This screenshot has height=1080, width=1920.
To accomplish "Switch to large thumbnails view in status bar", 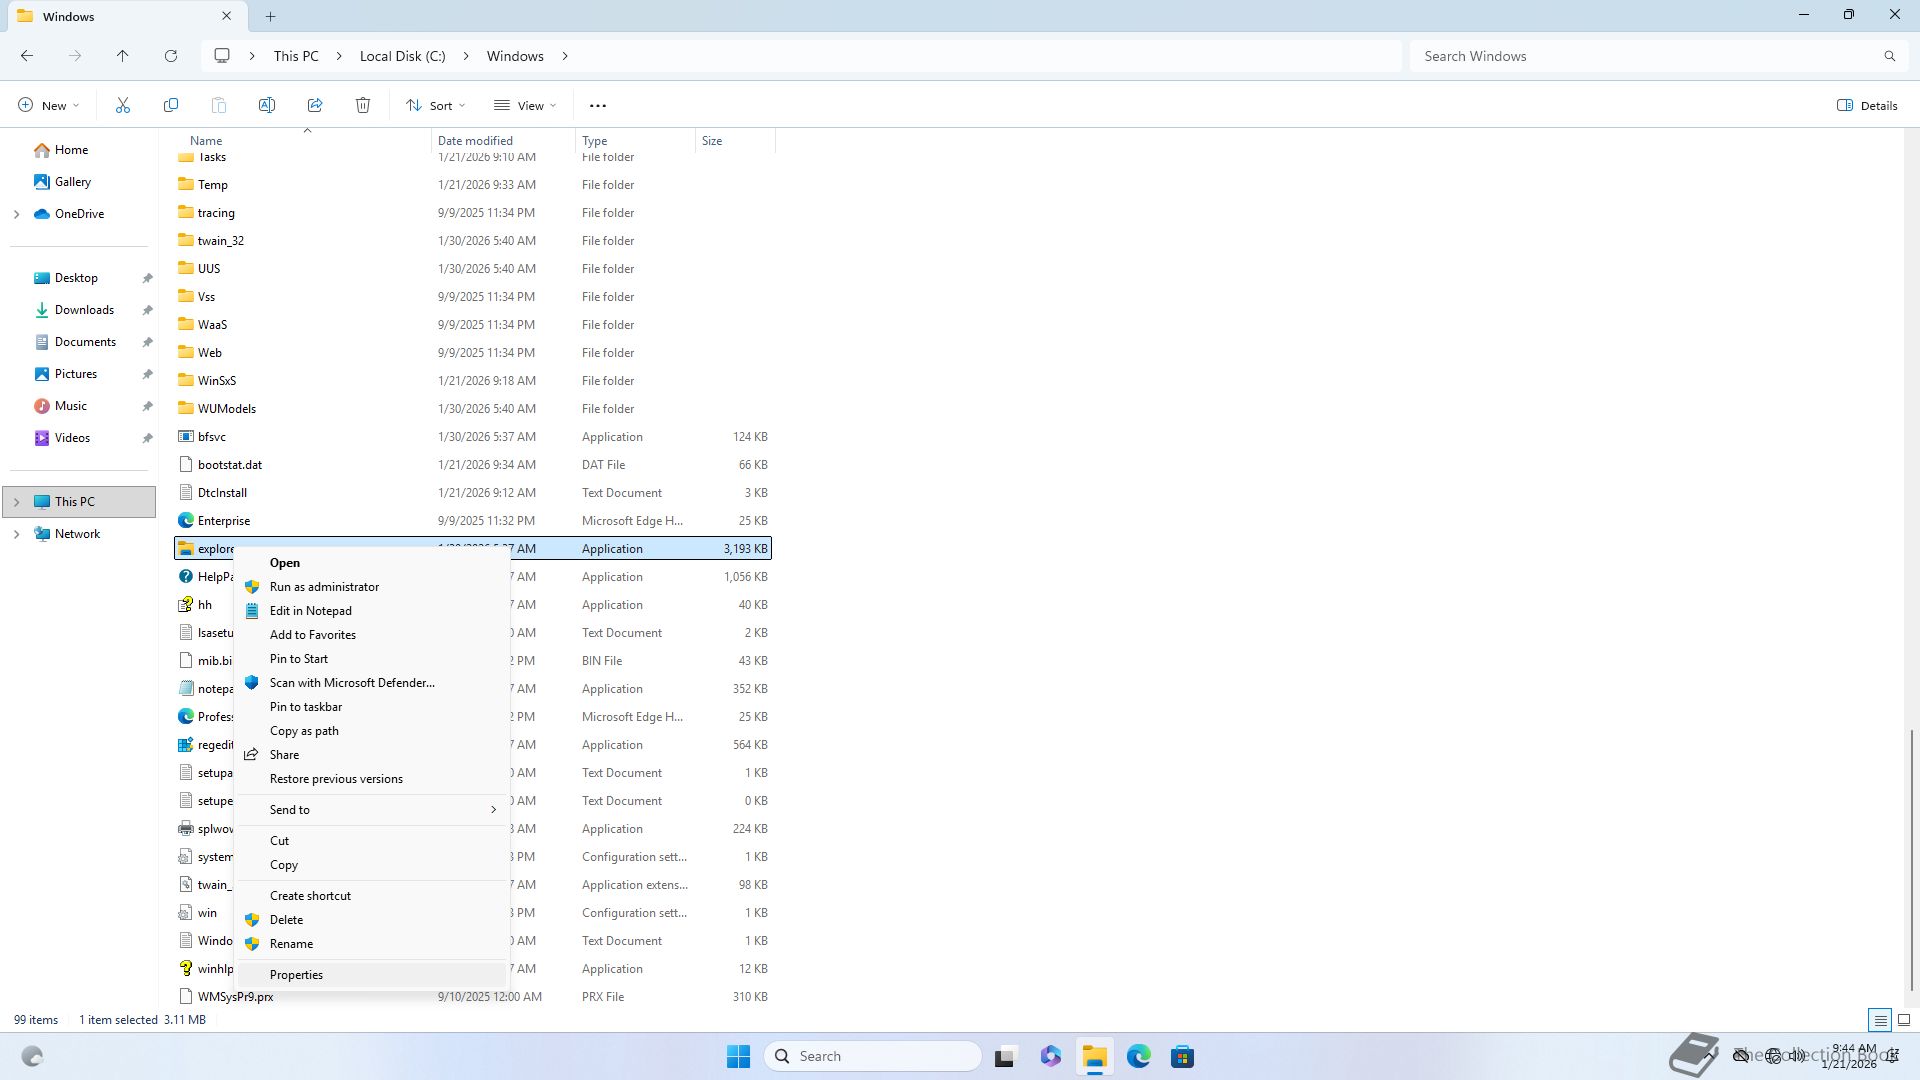I will click(x=1904, y=1020).
